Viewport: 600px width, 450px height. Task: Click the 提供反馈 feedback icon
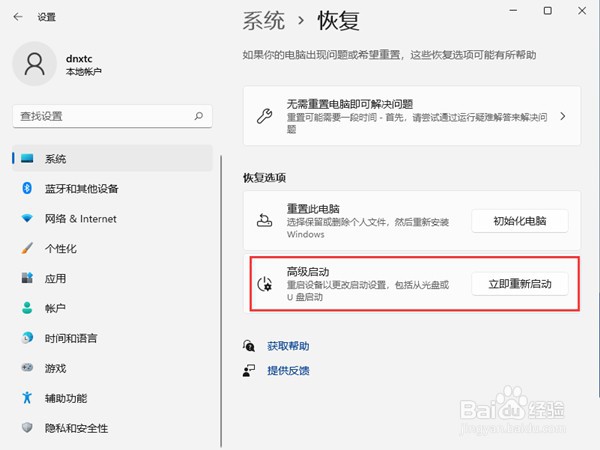point(249,370)
